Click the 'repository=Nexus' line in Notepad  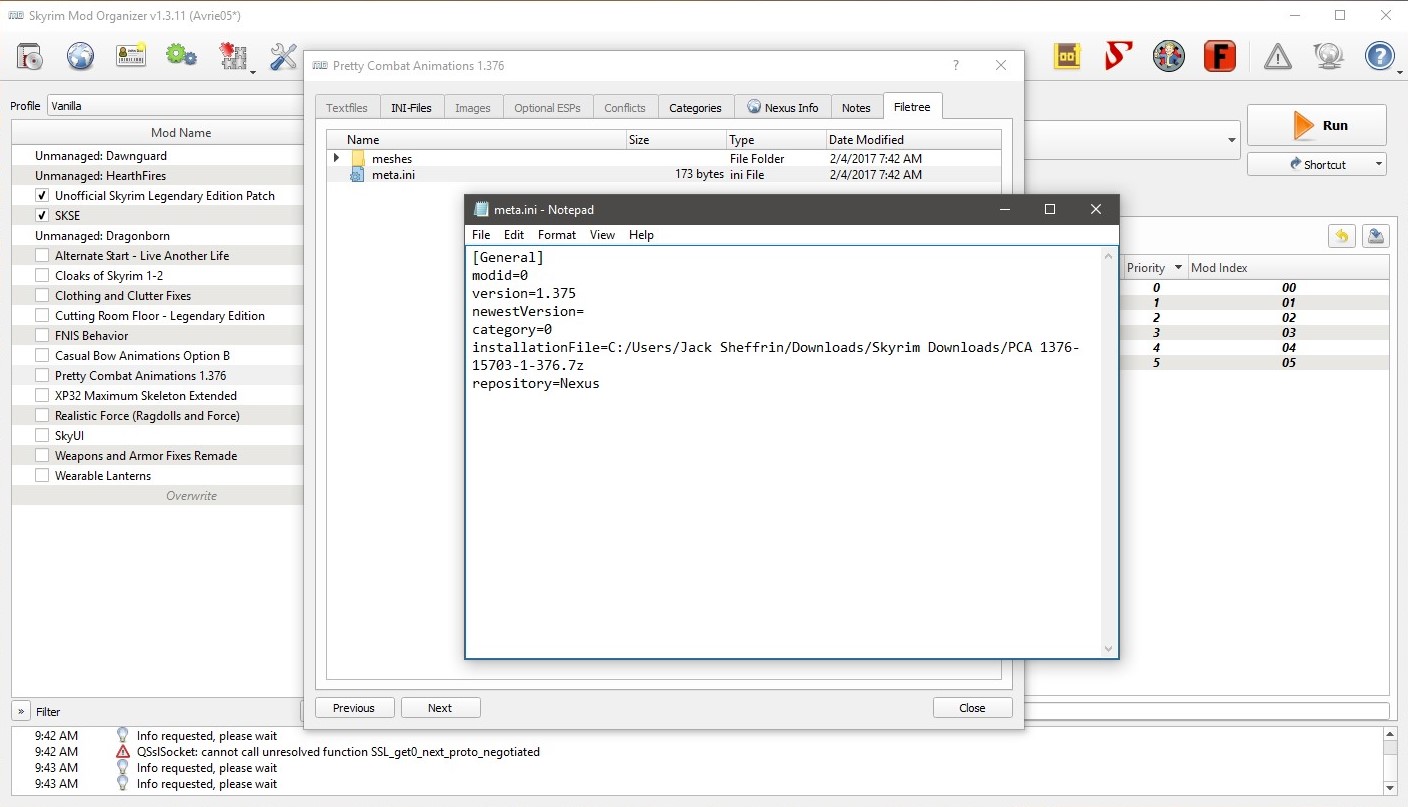click(536, 384)
